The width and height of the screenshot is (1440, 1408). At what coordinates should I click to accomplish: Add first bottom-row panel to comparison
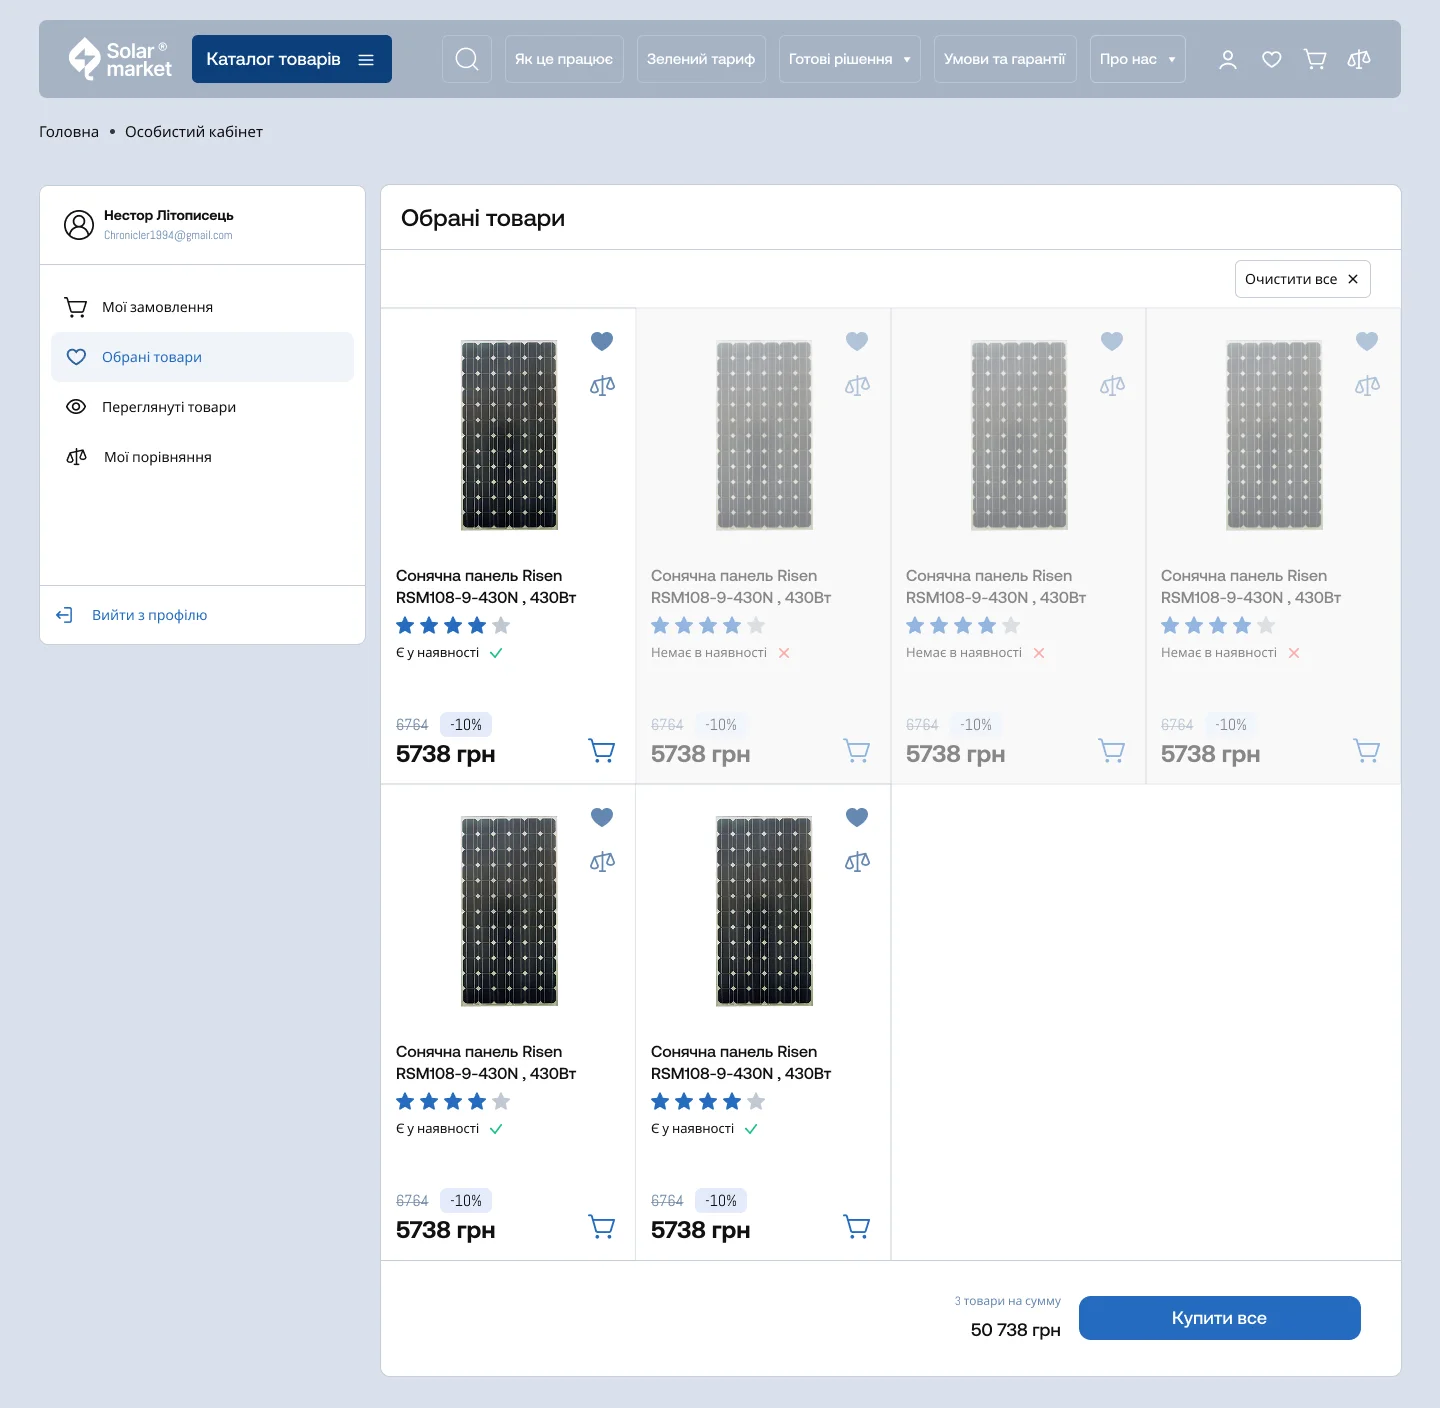tap(602, 861)
